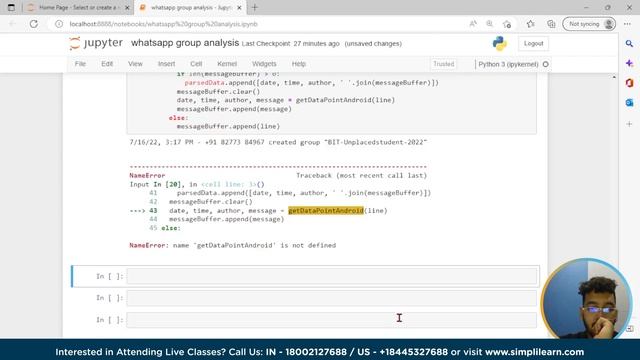Click the Last Checkpoint 27 minutes ago text
640x360 pixels.
[x=291, y=44]
